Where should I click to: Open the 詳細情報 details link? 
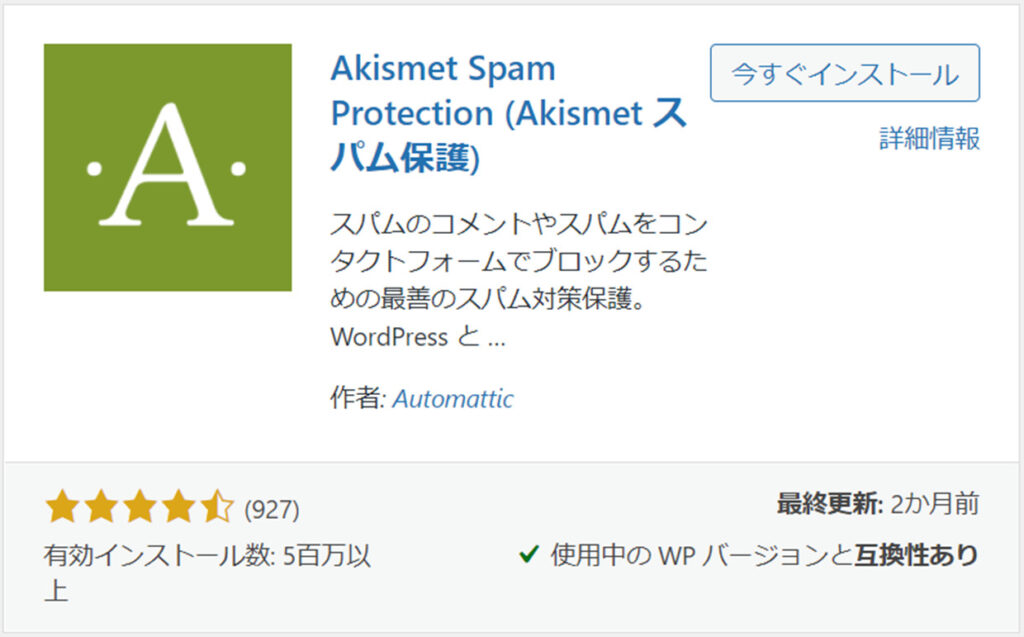929,139
